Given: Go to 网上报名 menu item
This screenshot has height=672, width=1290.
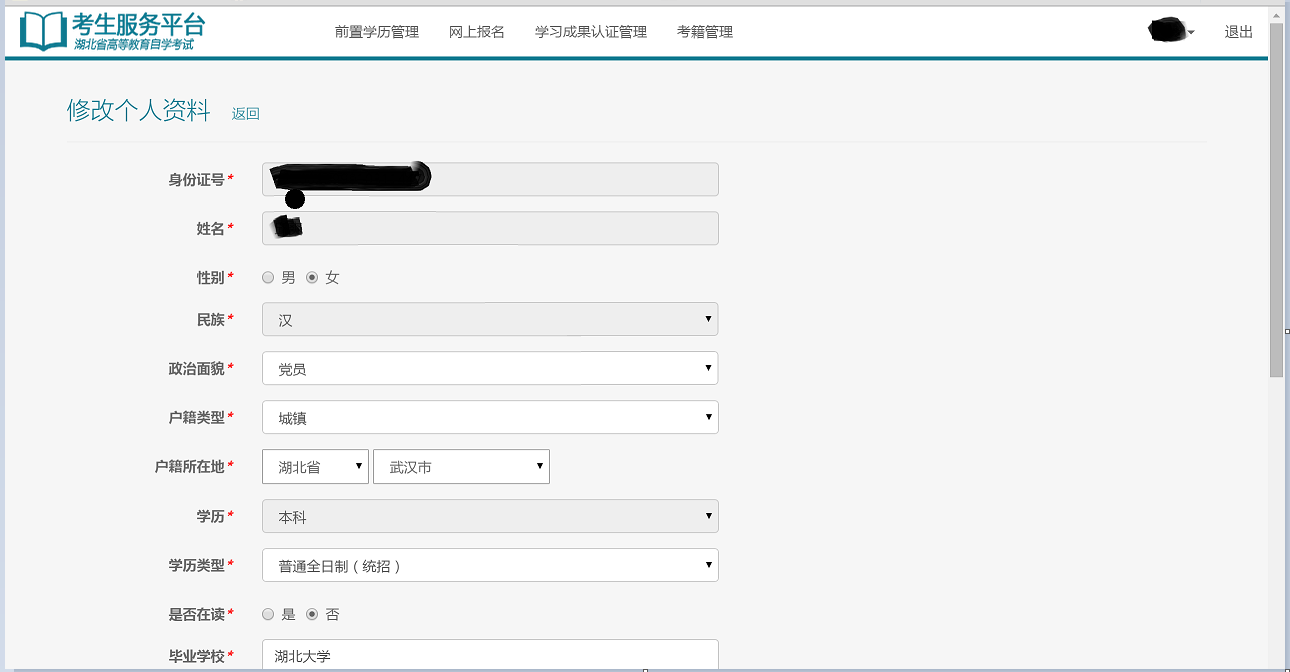Looking at the screenshot, I should pyautogui.click(x=477, y=32).
